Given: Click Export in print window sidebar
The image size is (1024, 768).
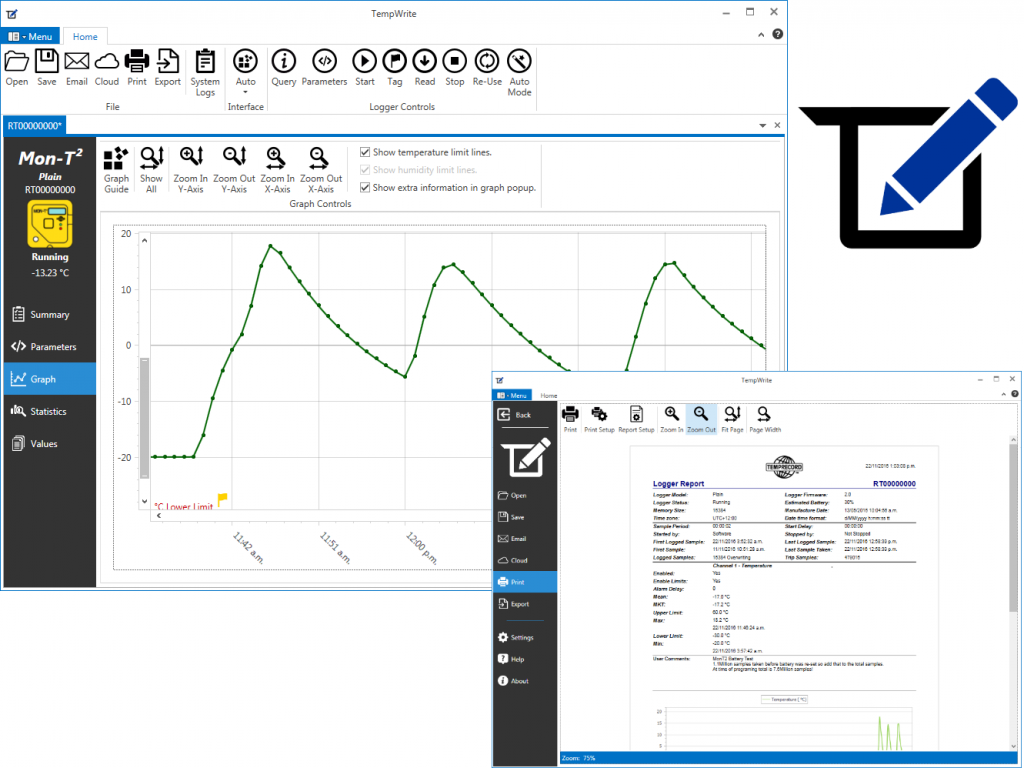Looking at the screenshot, I should click(x=525, y=604).
